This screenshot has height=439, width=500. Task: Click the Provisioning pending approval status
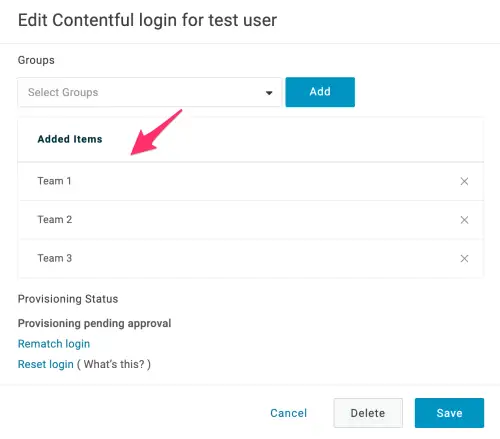click(94, 323)
